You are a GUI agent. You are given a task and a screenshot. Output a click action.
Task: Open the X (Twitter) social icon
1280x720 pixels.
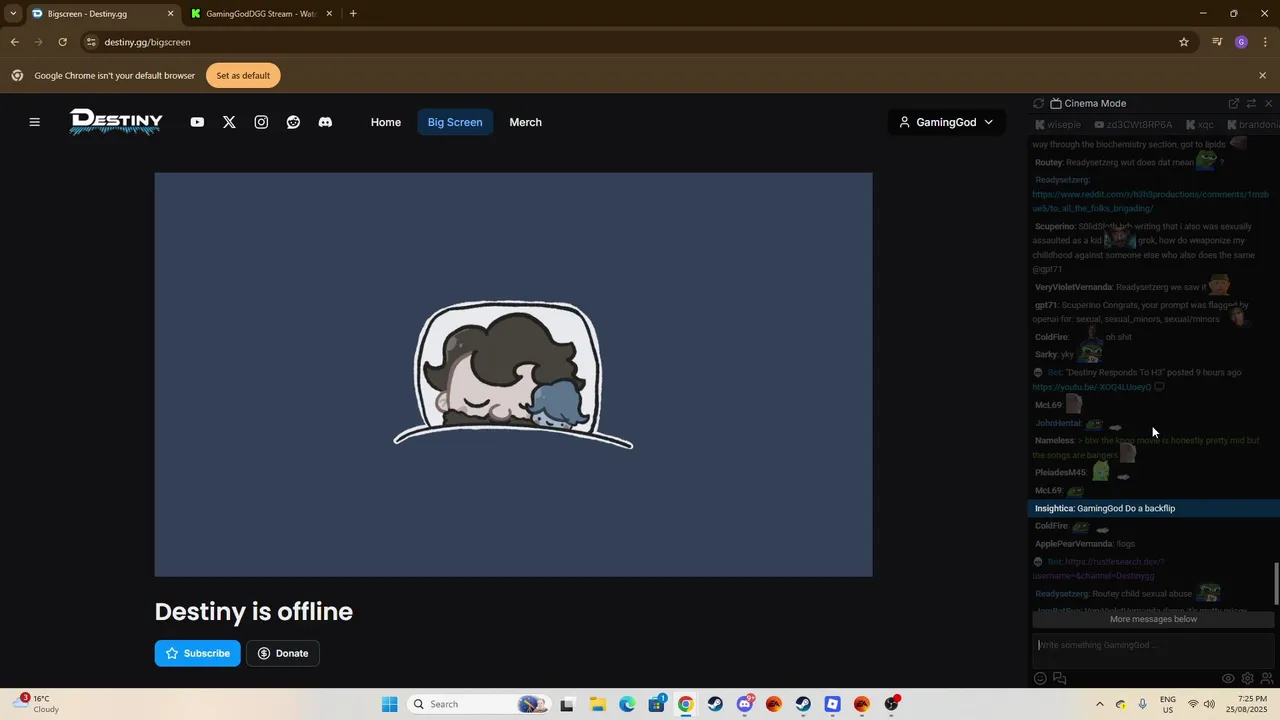point(229,122)
